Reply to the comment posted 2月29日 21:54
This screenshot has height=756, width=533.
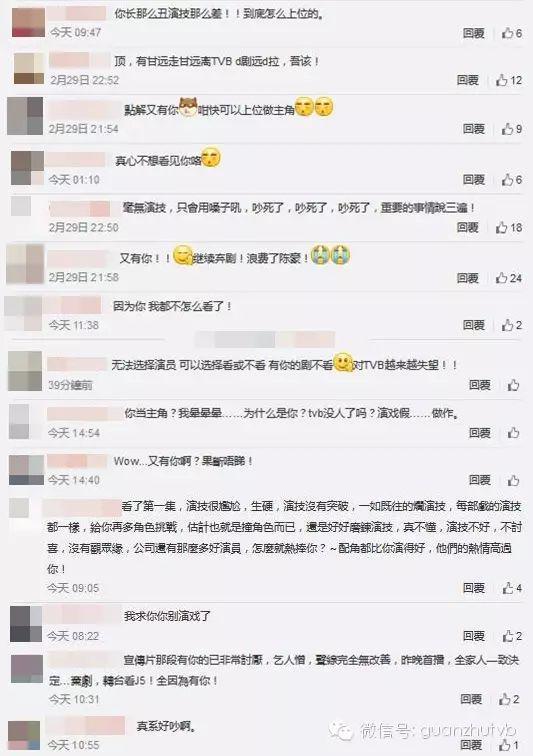click(x=473, y=129)
